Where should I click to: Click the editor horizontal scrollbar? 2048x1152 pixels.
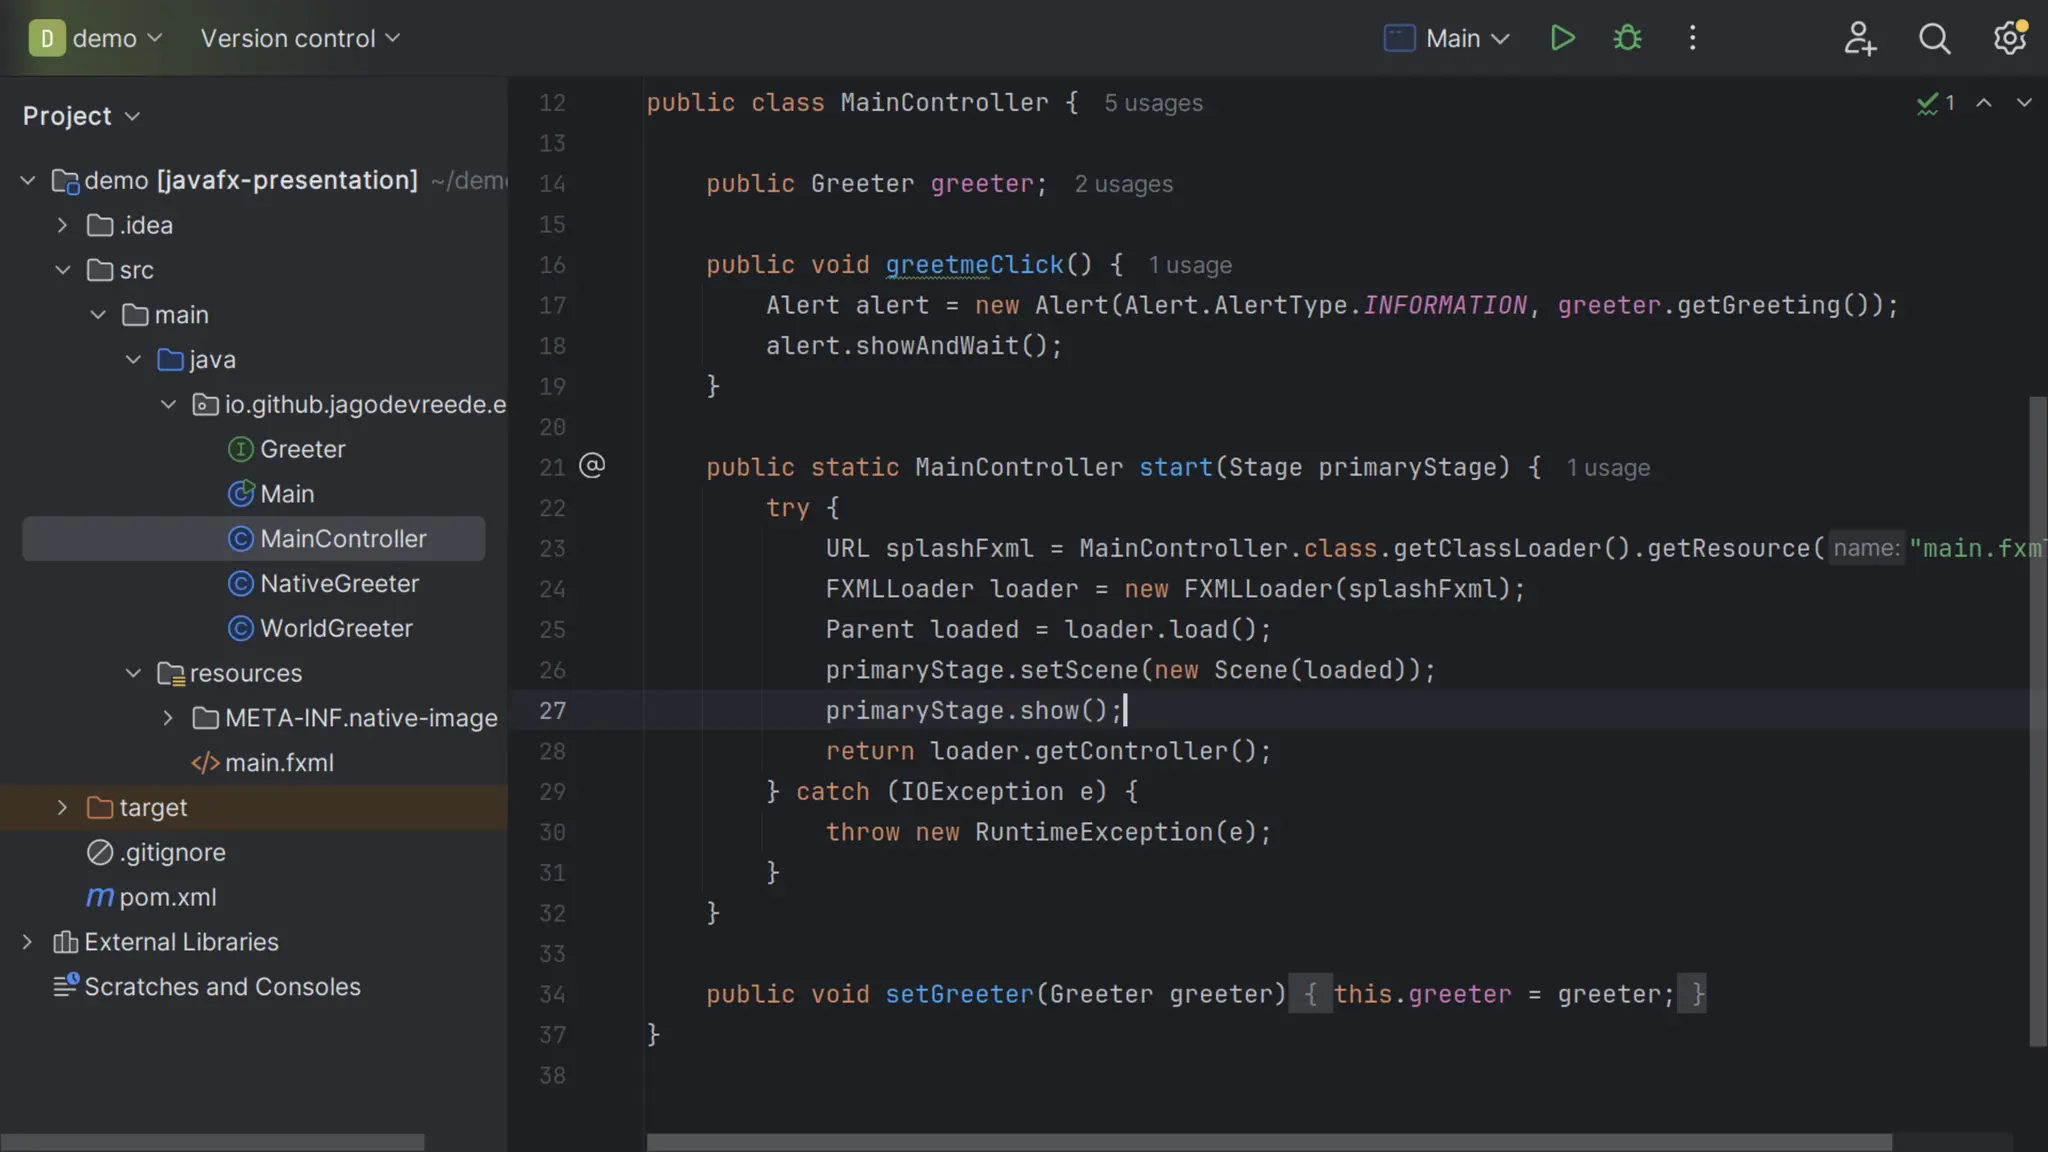pyautogui.click(x=1268, y=1142)
